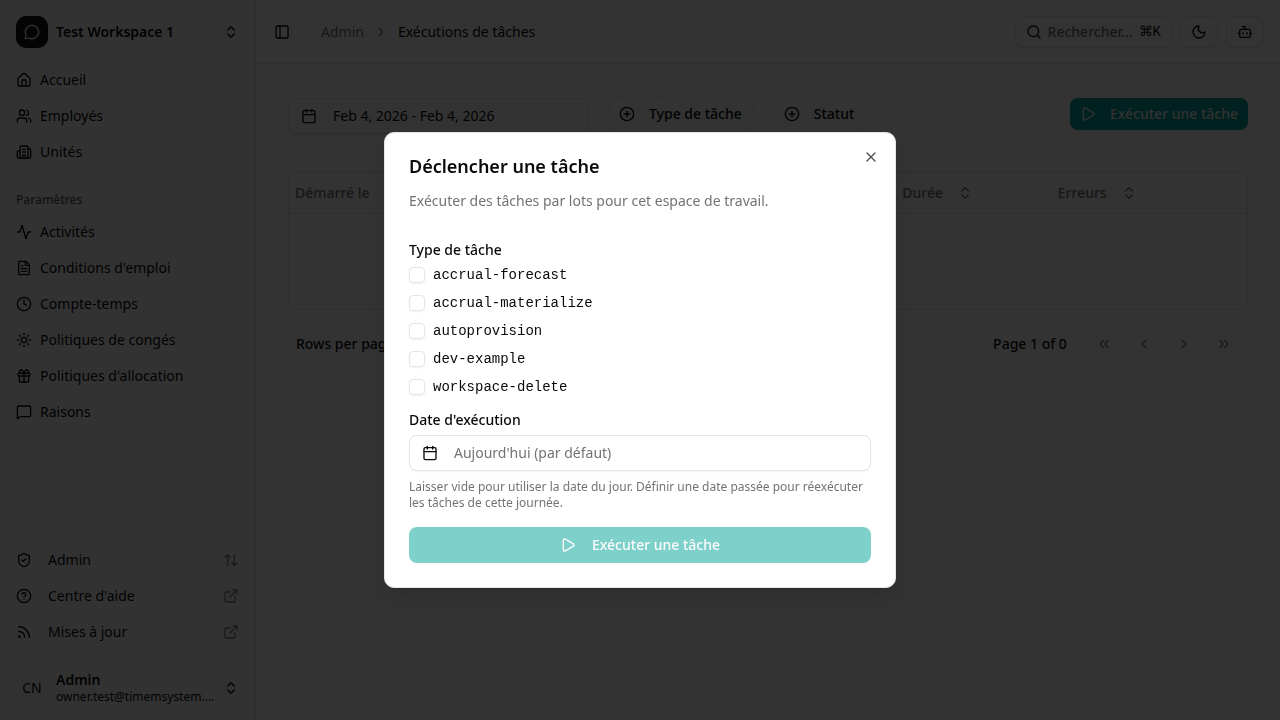
Task: Close the Déclencher une tâche dialog
Action: [x=871, y=157]
